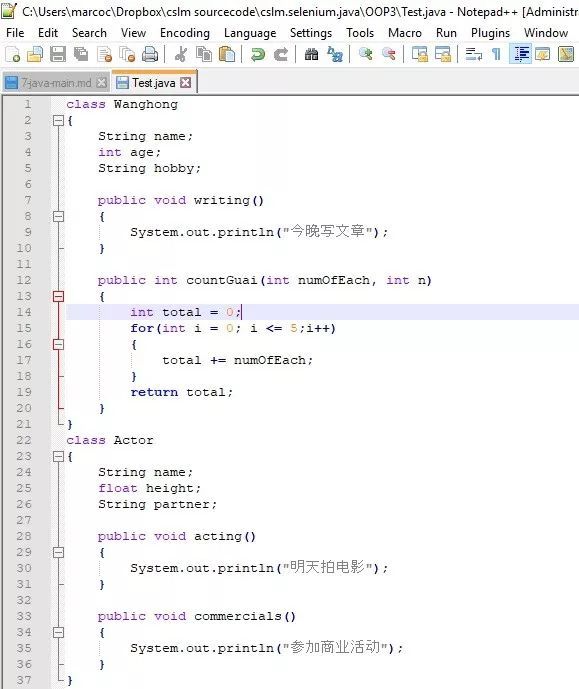Click the Synchronize vertical scrolling icon
This screenshot has width=579, height=689.
click(420, 54)
